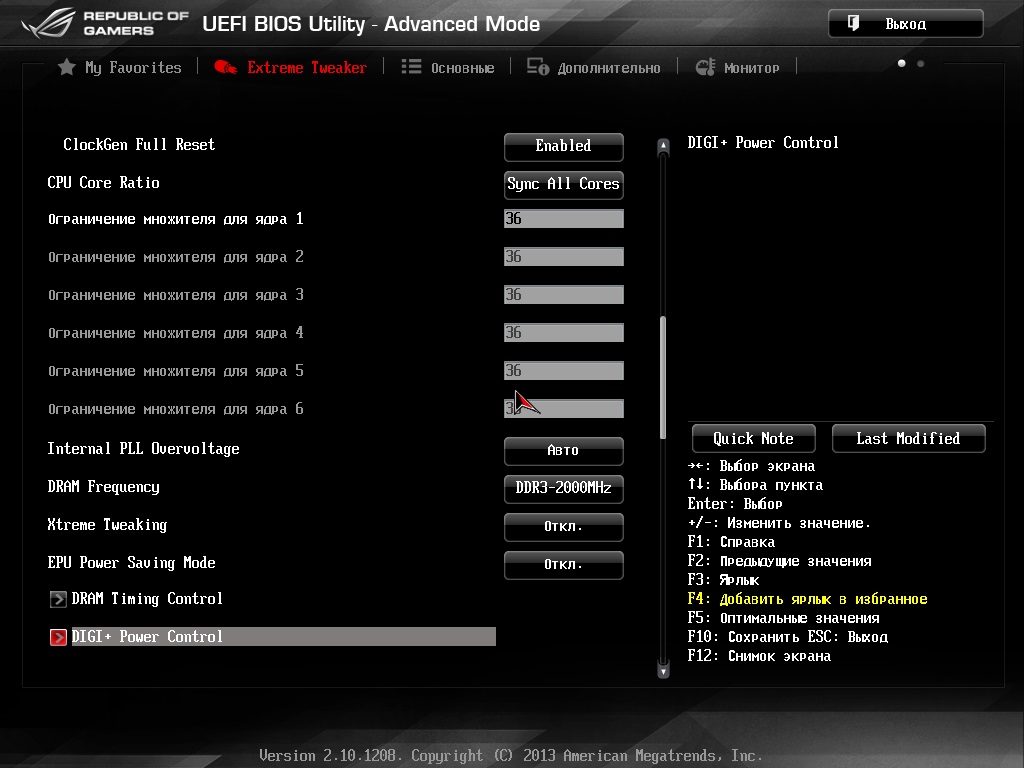Click the ROG logo in the header

pos(48,24)
